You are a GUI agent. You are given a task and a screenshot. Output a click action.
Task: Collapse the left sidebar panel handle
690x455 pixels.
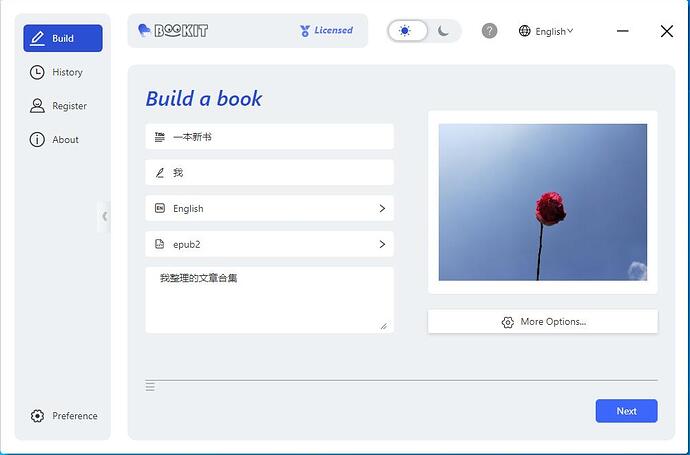coord(104,216)
